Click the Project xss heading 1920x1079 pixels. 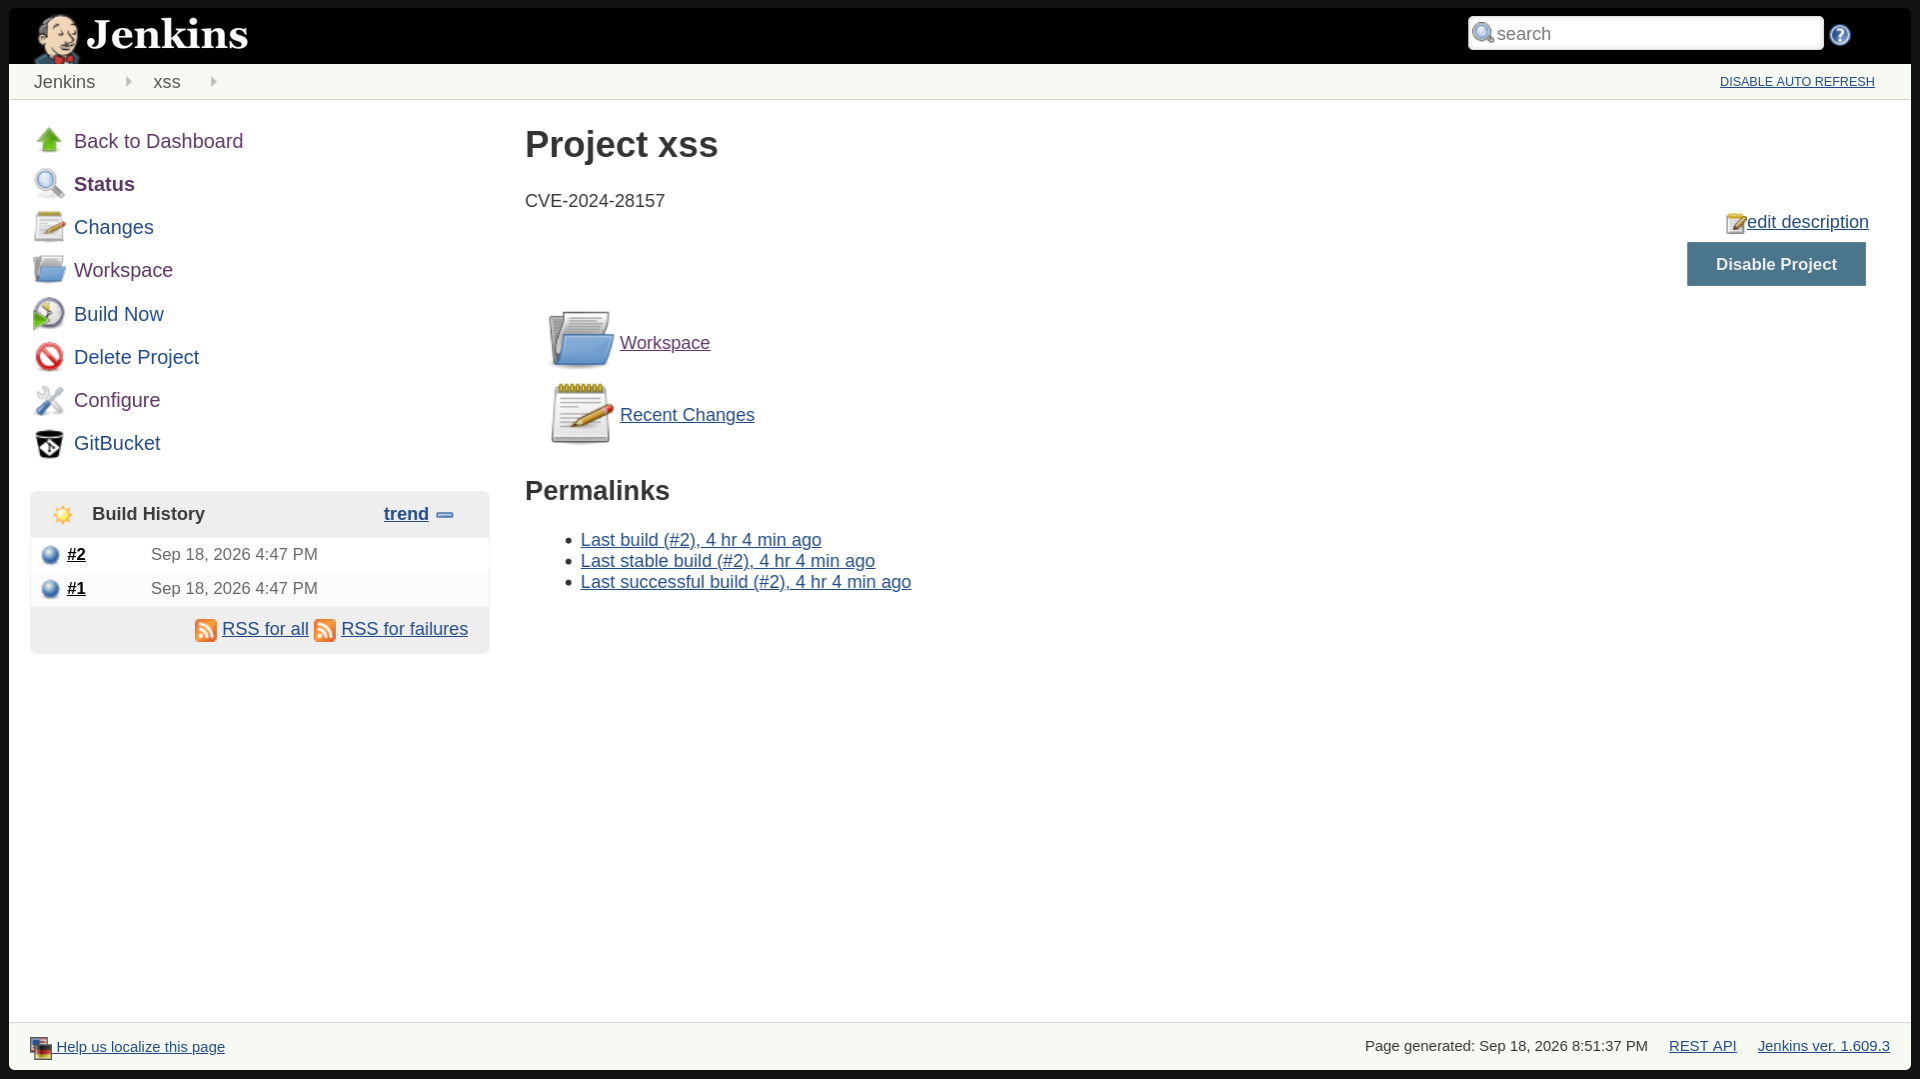[621, 145]
